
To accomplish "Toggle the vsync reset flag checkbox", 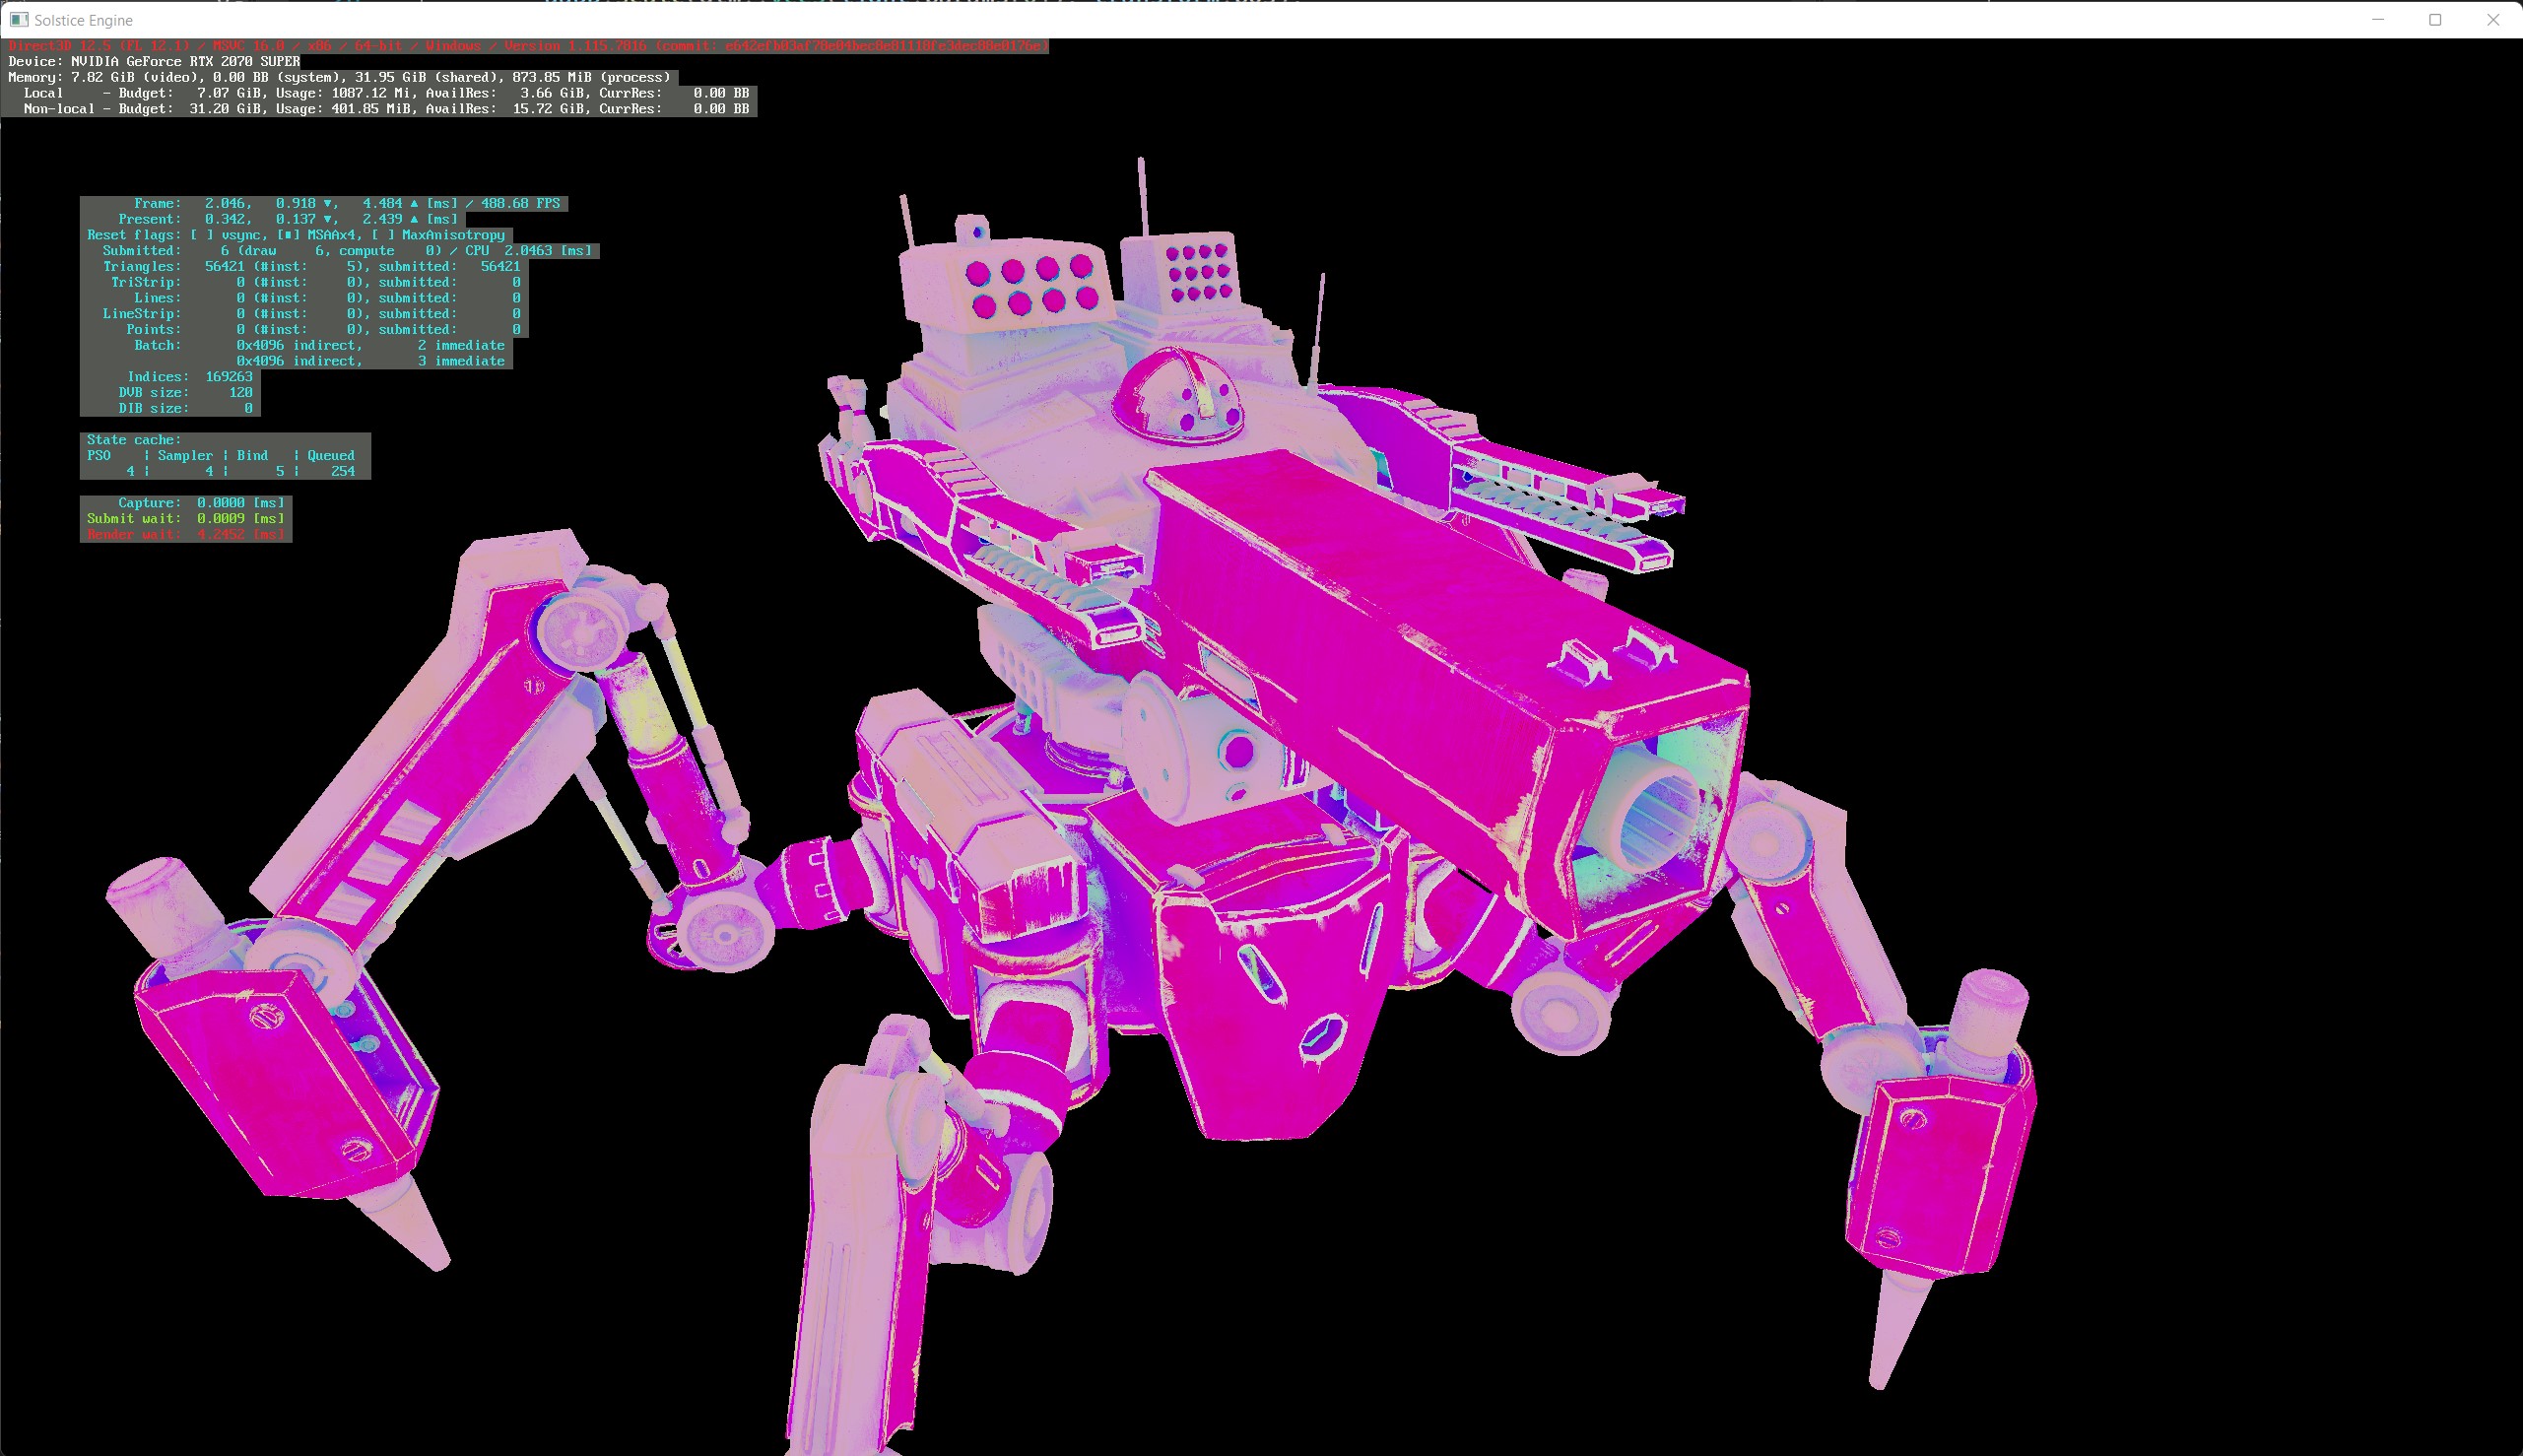I will coord(202,235).
